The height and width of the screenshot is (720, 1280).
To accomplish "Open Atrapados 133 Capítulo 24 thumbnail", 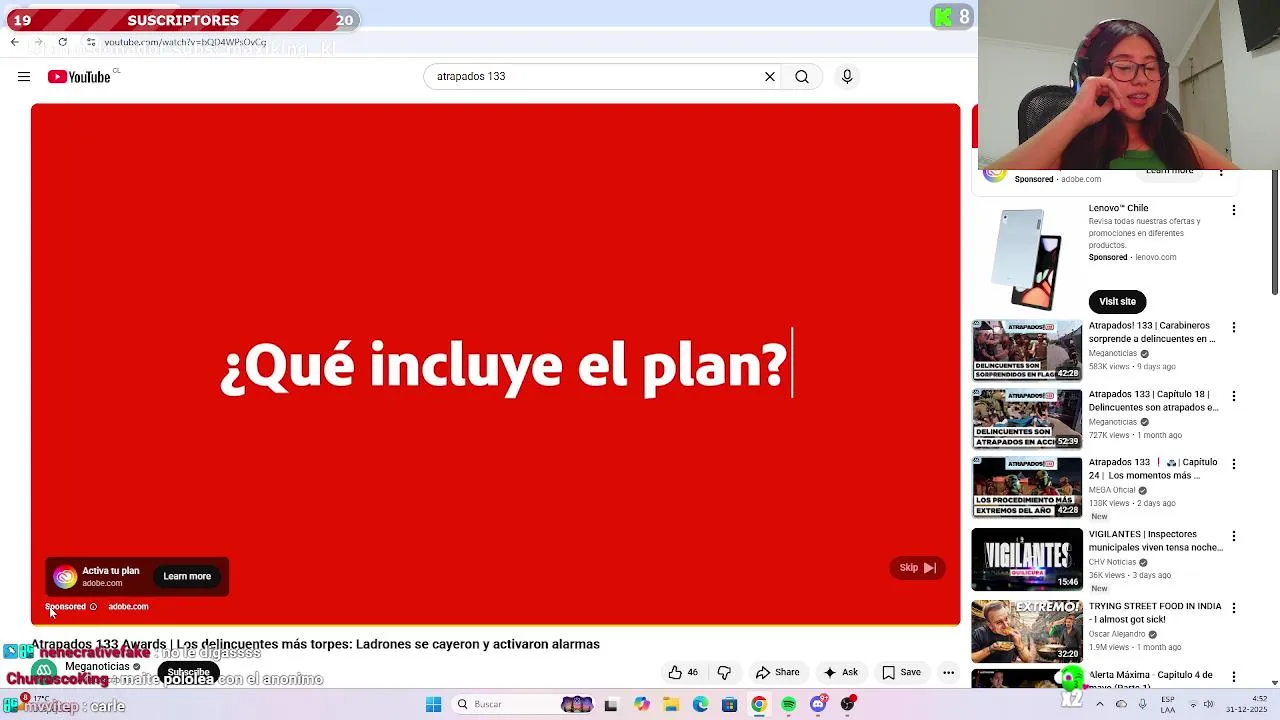I will pos(1027,488).
